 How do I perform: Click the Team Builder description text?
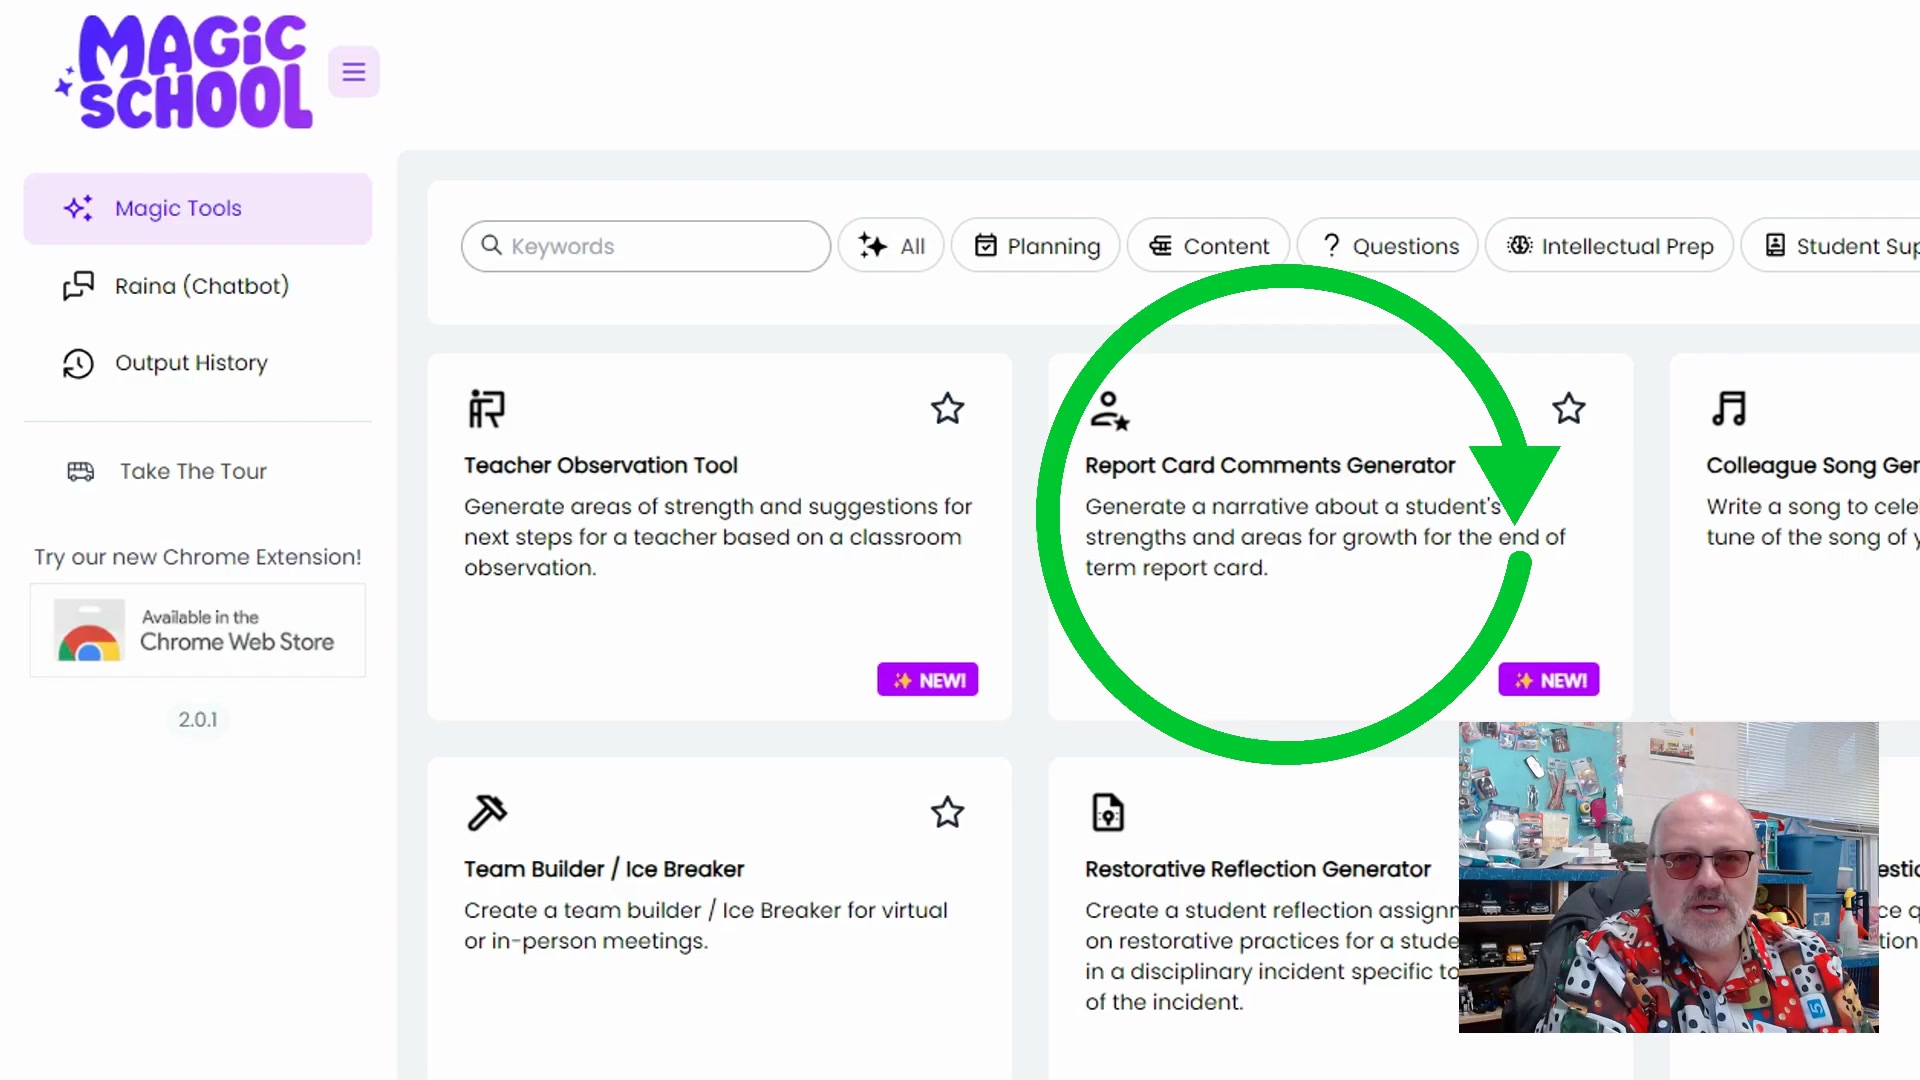coord(706,926)
